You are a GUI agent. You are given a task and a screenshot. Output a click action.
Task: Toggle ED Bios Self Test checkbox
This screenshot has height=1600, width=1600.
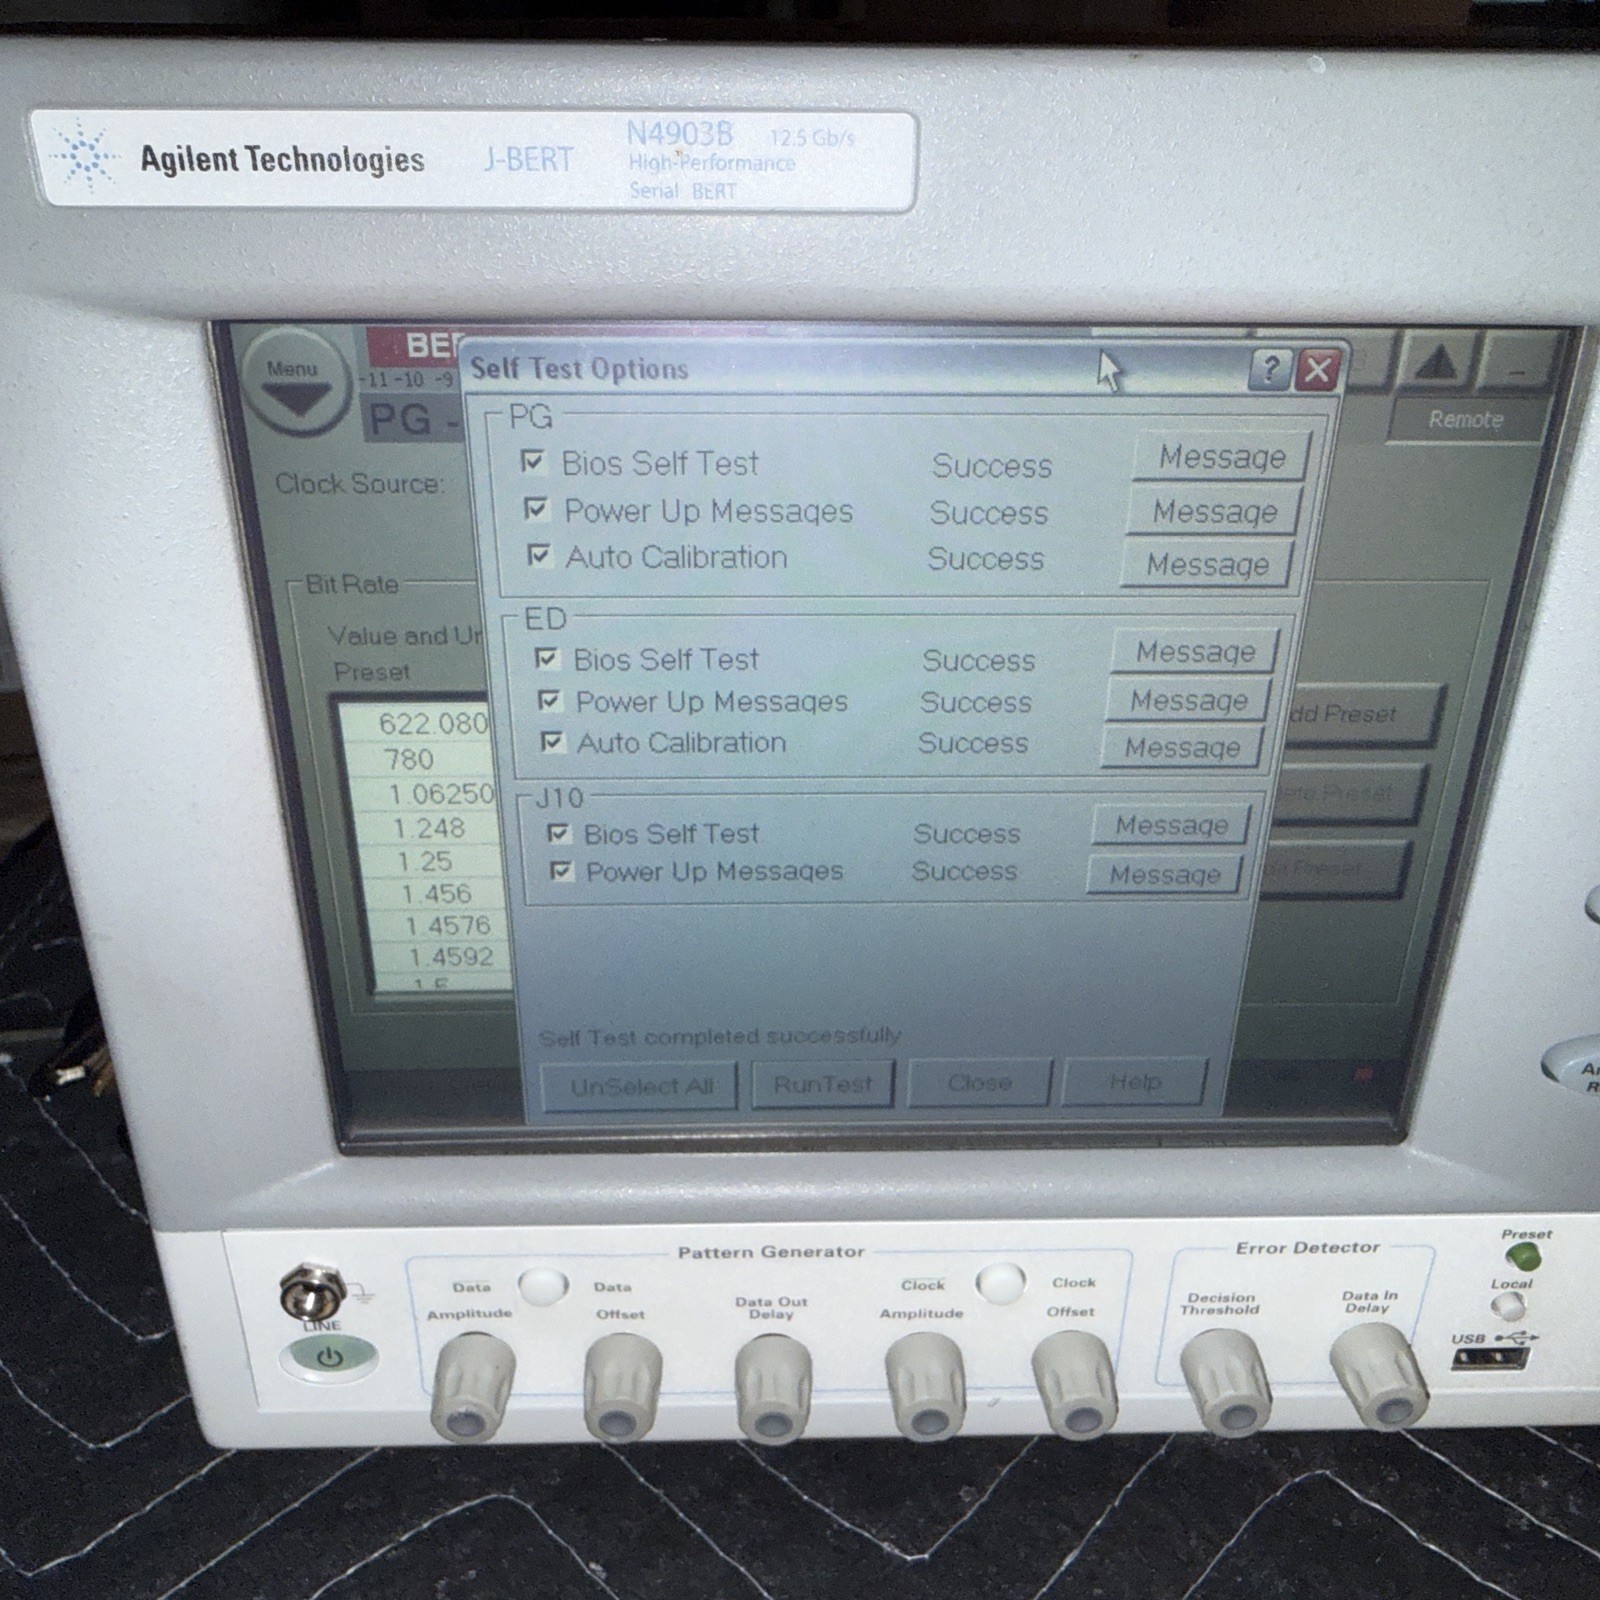point(547,658)
